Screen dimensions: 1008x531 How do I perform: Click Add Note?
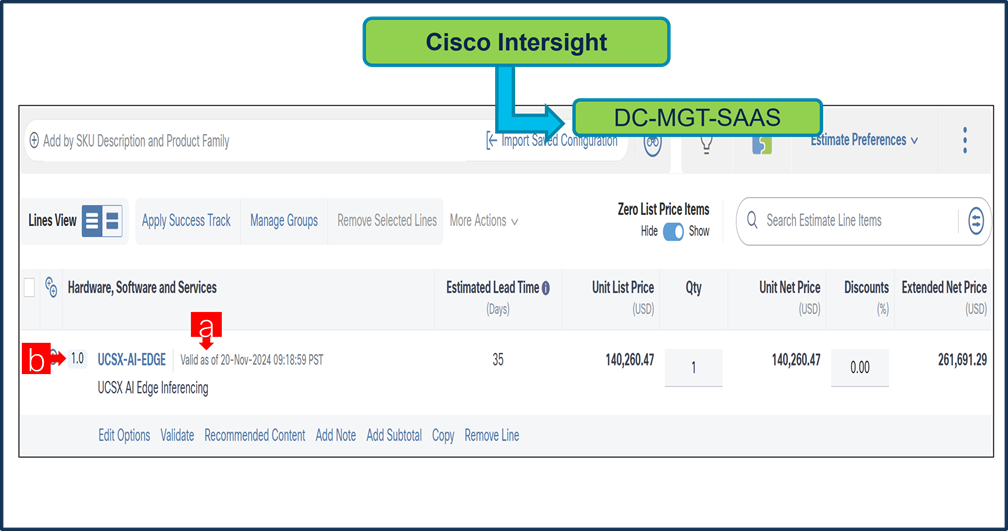[x=336, y=435]
